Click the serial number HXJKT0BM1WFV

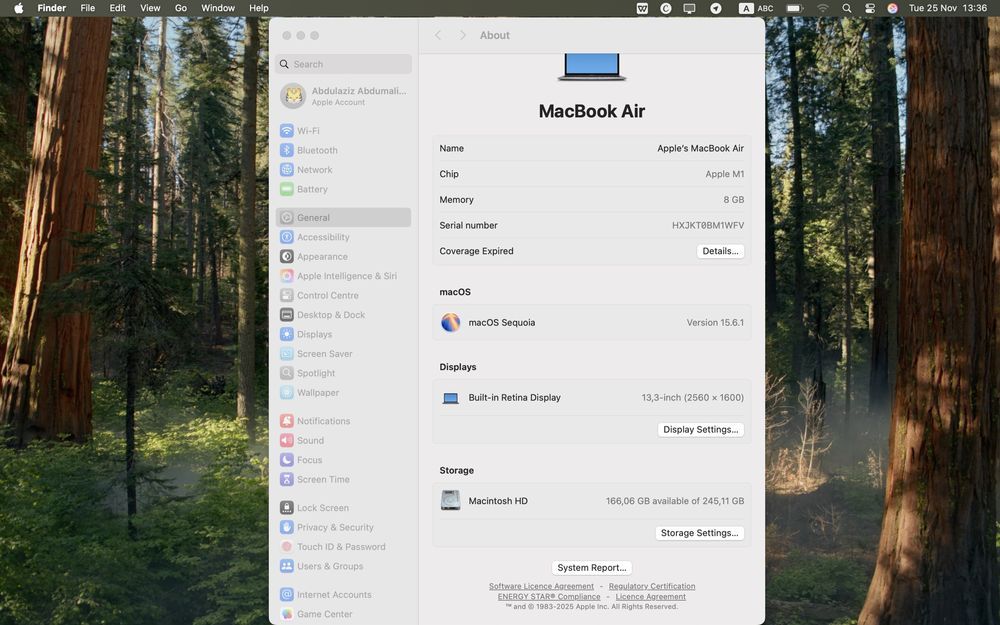click(708, 225)
